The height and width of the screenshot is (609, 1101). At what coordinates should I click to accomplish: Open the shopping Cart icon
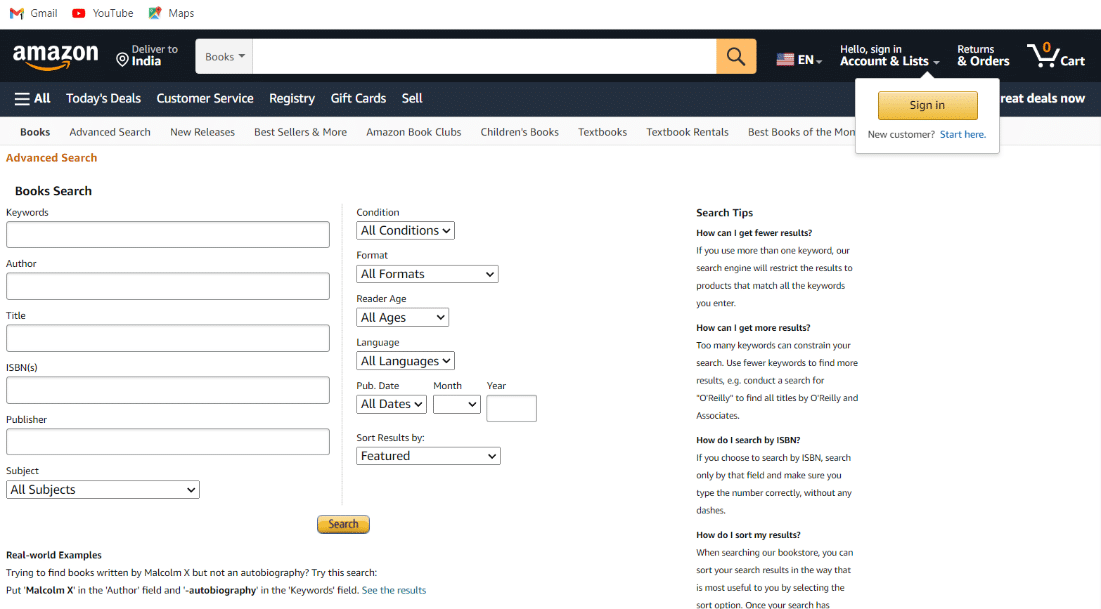pyautogui.click(x=1056, y=55)
